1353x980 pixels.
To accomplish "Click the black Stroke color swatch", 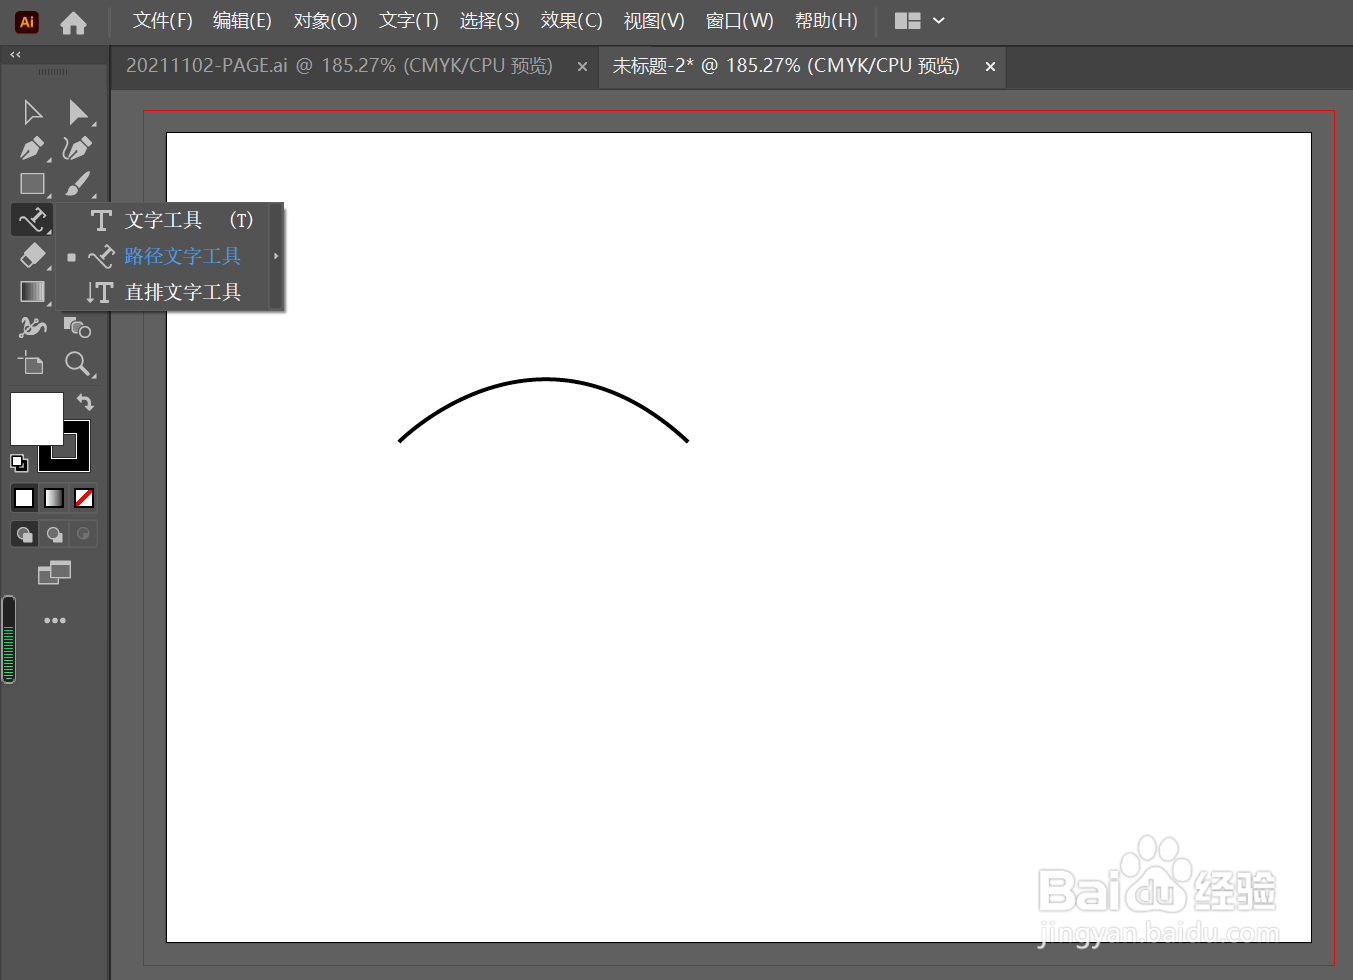I will [78, 458].
